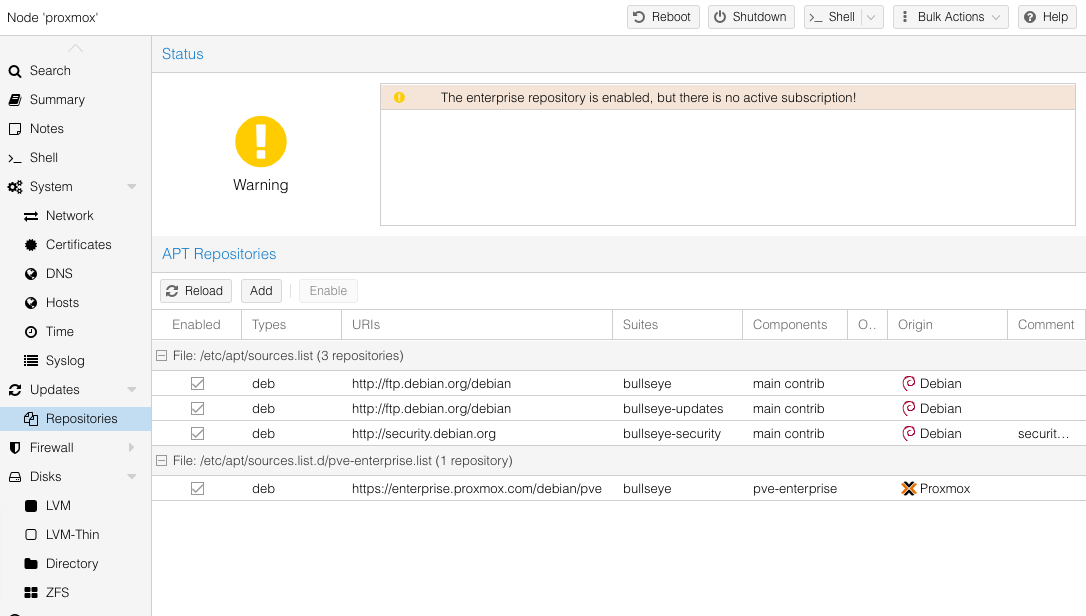
Task: Open the Bulk Actions dropdown
Action: 950,17
